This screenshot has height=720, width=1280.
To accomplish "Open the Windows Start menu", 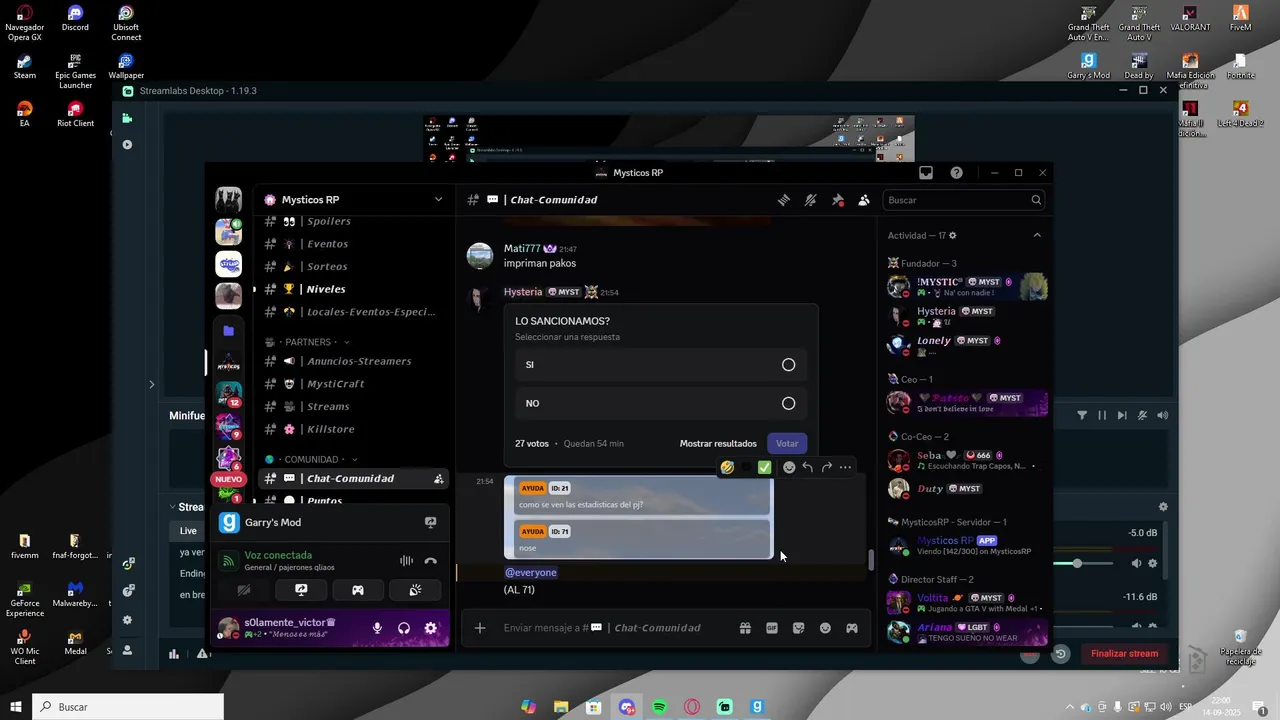I will tap(16, 707).
